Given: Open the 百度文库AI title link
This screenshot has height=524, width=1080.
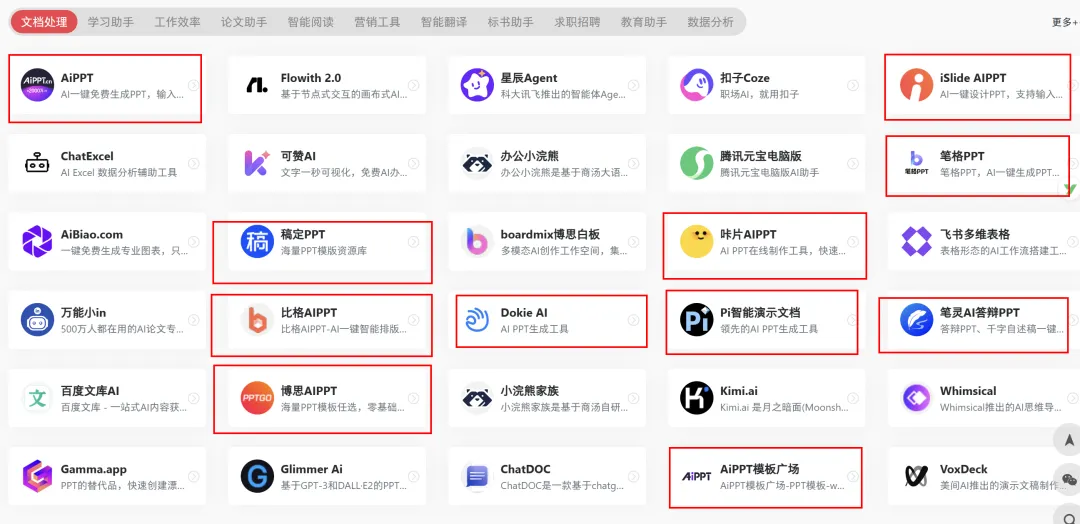Looking at the screenshot, I should (x=90, y=391).
